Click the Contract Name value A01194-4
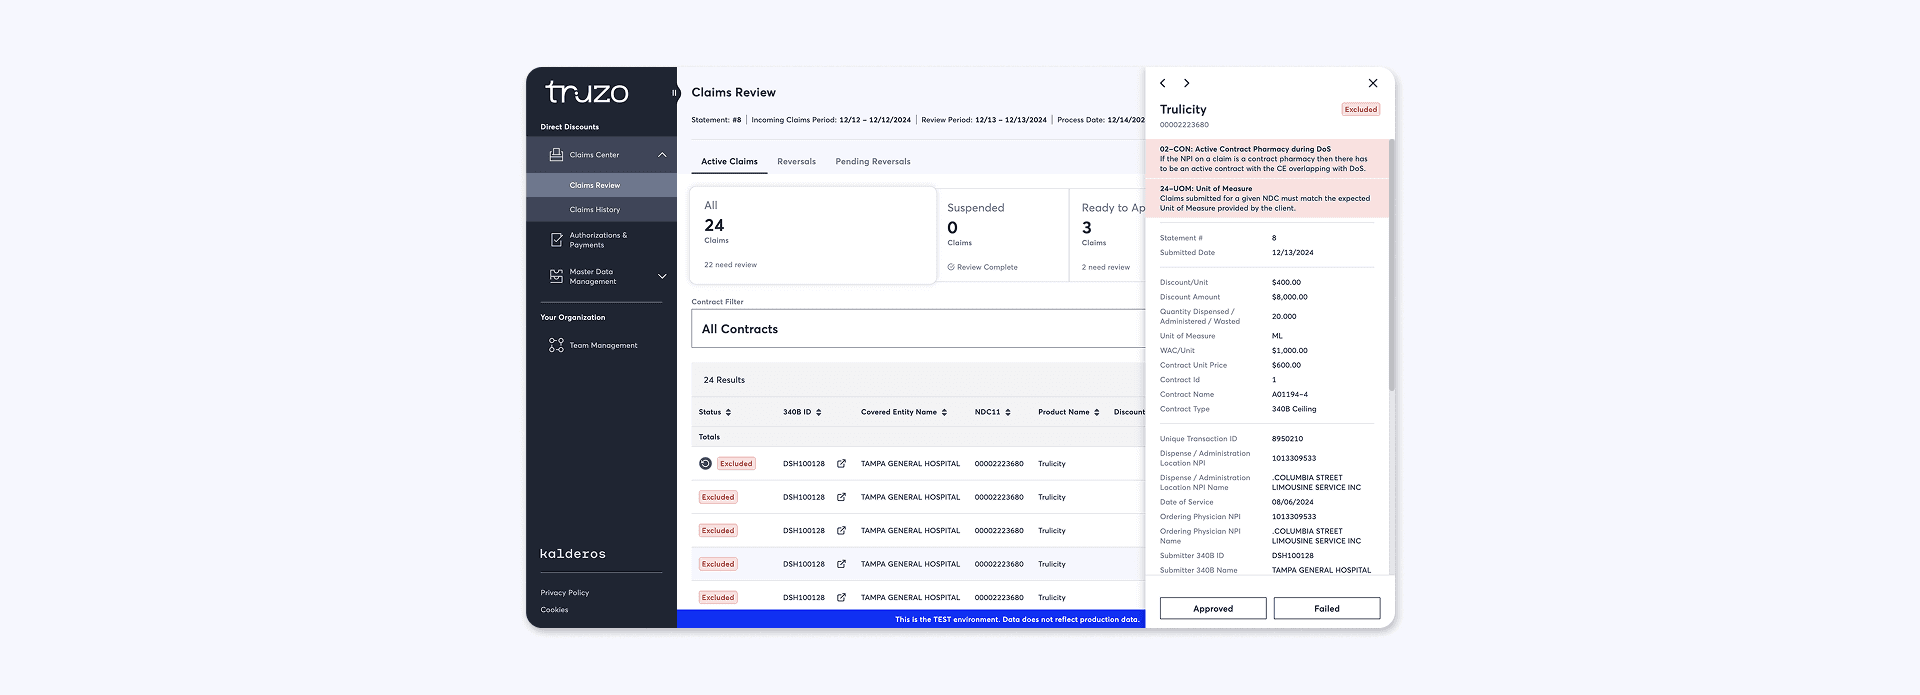1920x695 pixels. [1290, 394]
